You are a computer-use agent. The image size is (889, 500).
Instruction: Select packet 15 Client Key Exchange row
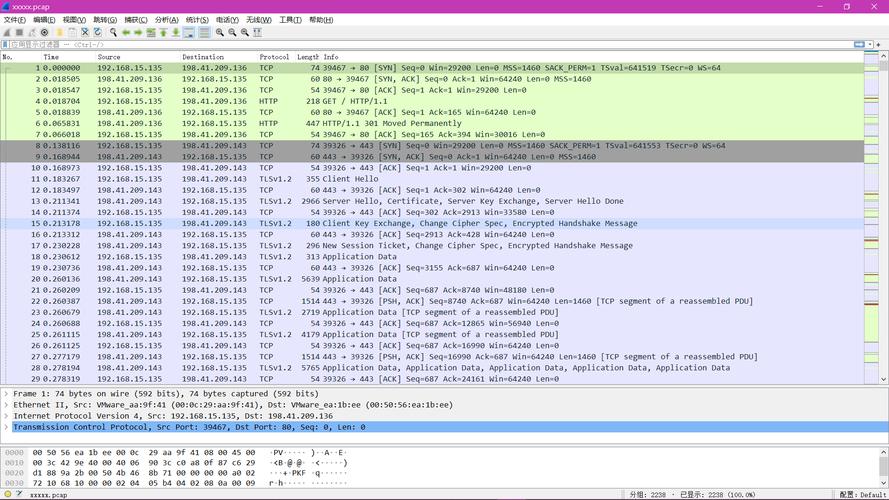click(x=432, y=223)
